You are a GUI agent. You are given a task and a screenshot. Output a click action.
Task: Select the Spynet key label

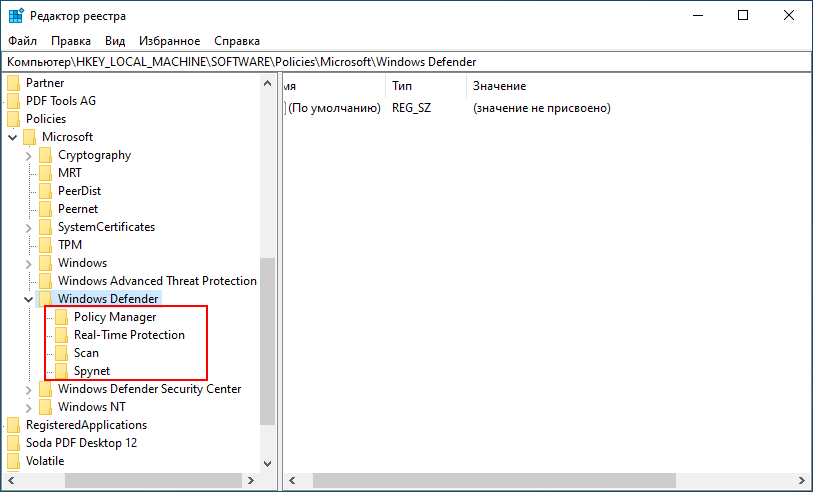tap(92, 371)
